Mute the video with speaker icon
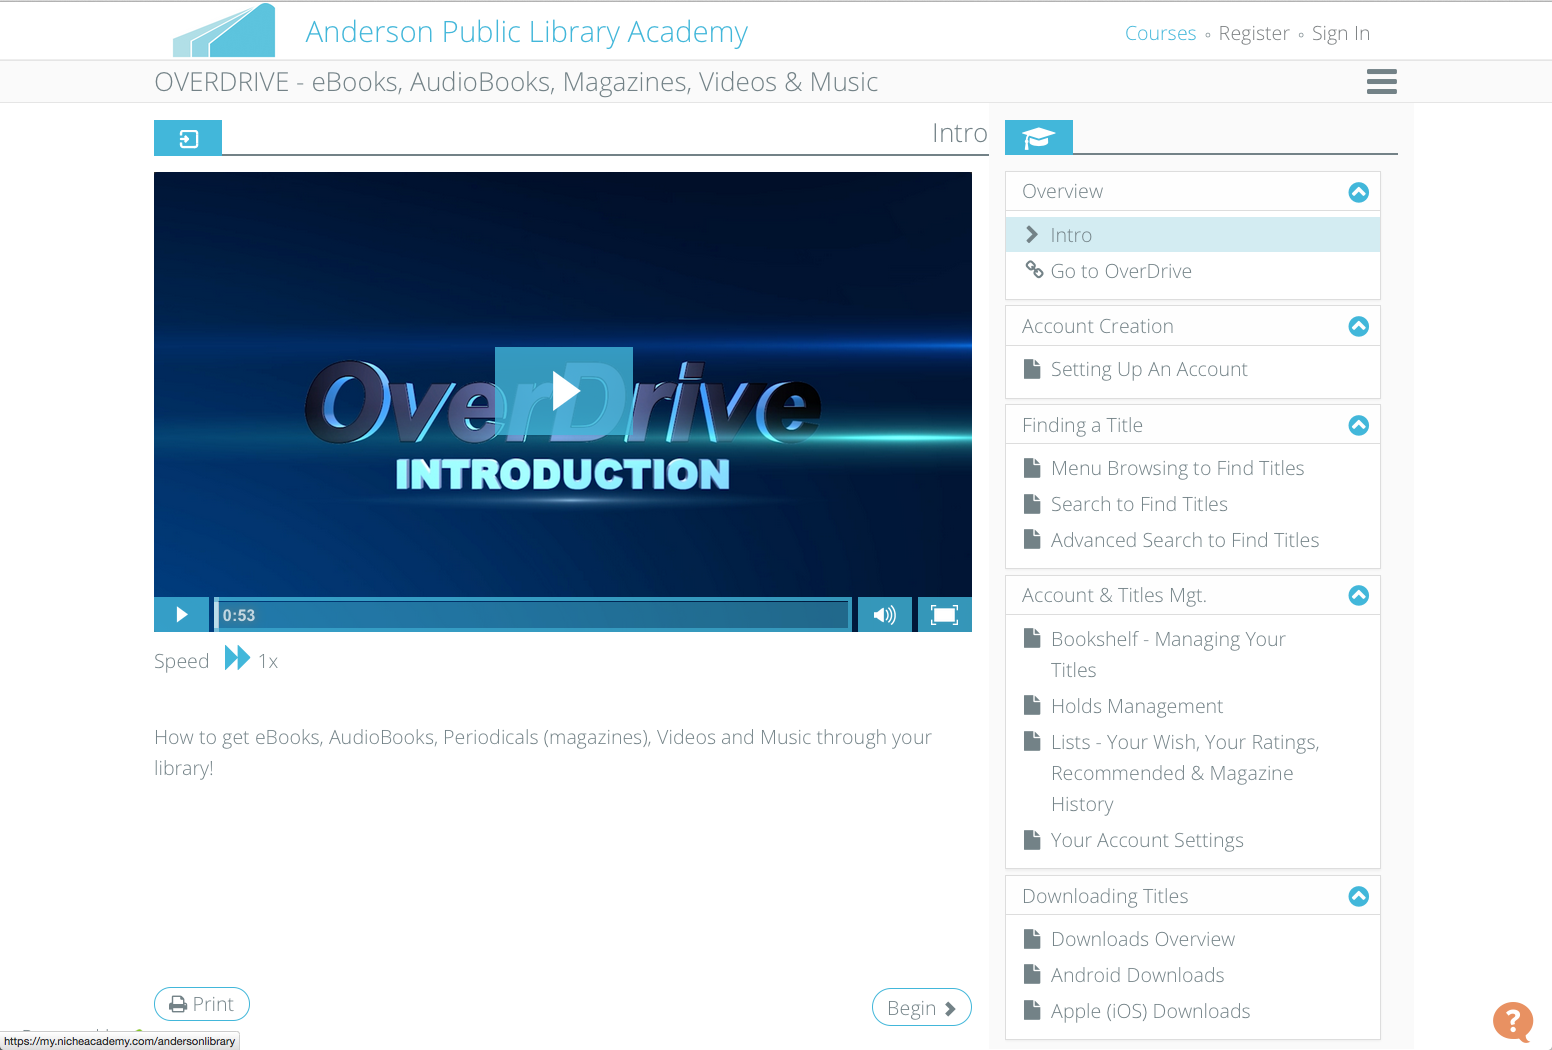The image size is (1552, 1050). [884, 614]
